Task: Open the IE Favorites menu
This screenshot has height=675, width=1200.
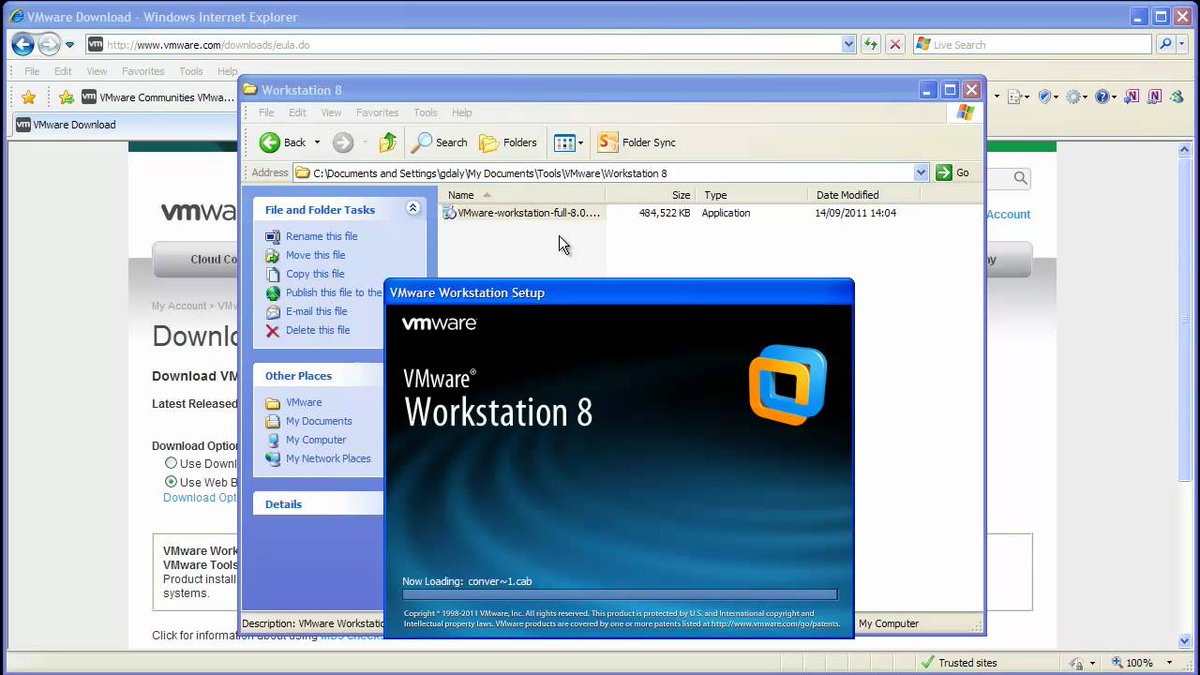Action: click(x=143, y=71)
